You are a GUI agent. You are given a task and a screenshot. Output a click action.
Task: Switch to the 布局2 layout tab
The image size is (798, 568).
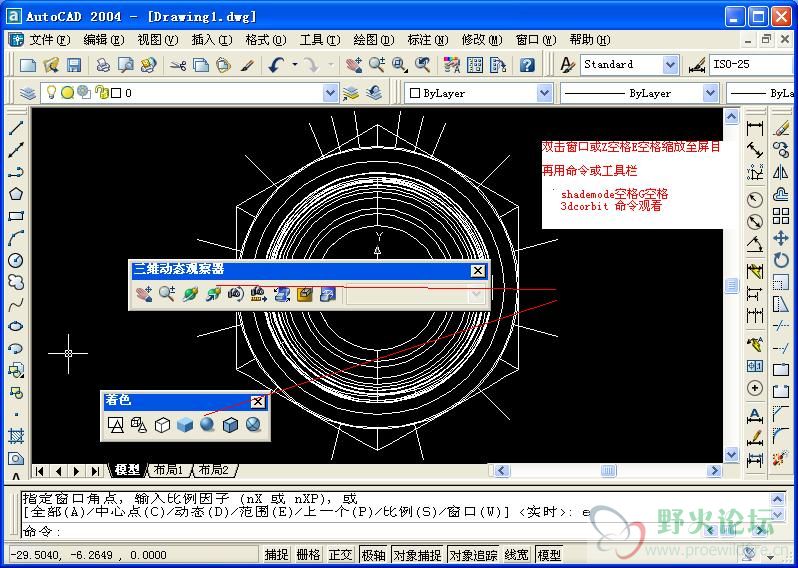click(x=213, y=470)
